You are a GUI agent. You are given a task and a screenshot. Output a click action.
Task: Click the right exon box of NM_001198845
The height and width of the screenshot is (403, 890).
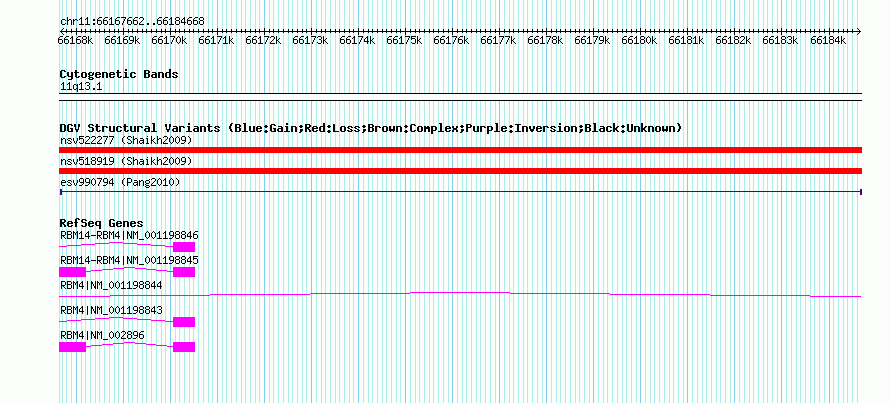pos(184,272)
